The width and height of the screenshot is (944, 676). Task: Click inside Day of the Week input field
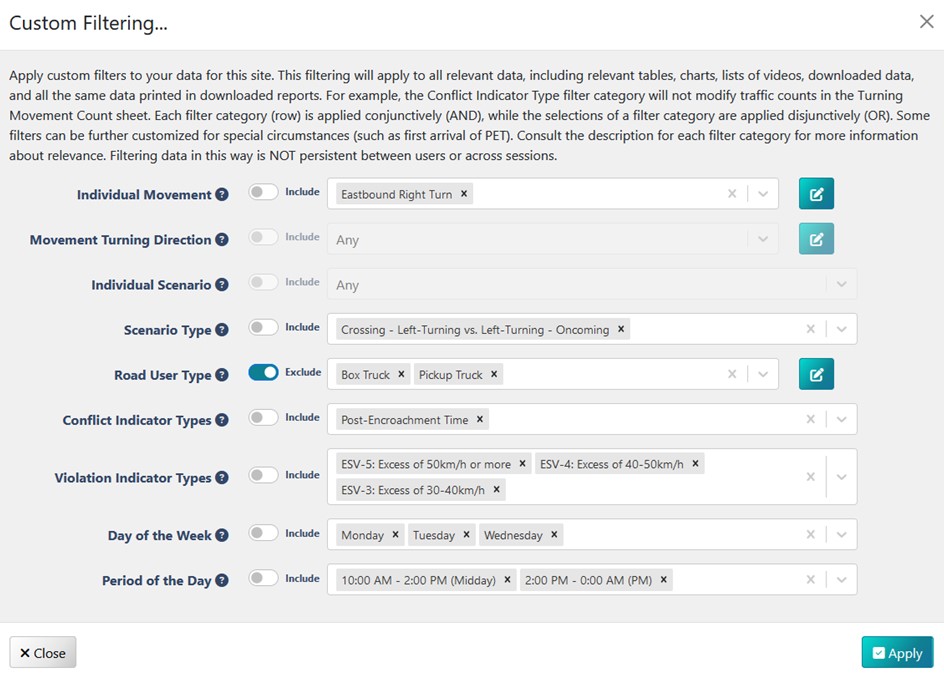(680, 535)
